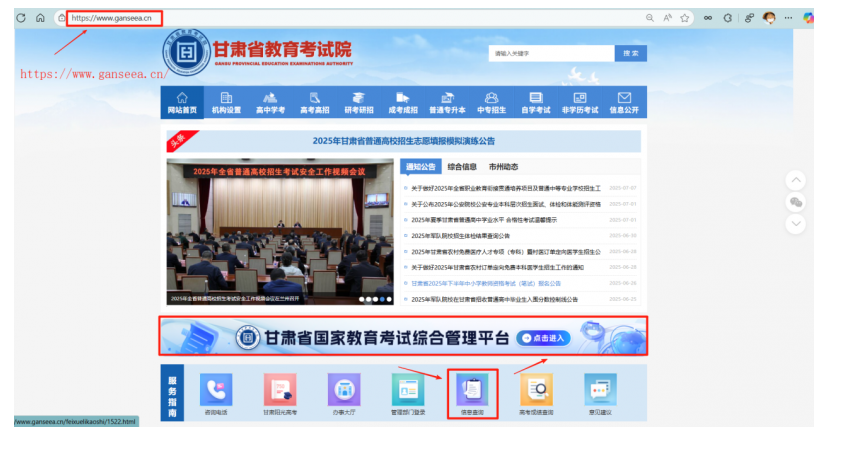The image size is (850, 463).
Task: Open the 信息公开 navigation item
Action: click(624, 103)
